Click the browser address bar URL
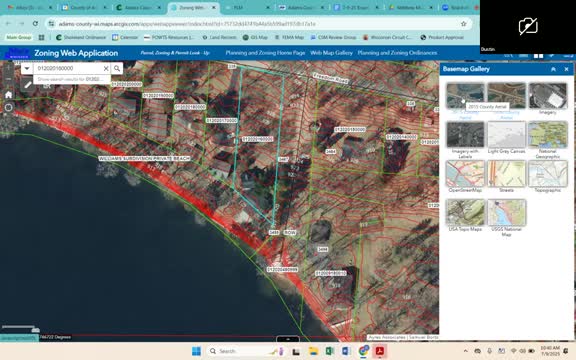Image resolution: width=576 pixels, height=360 pixels. click(187, 24)
